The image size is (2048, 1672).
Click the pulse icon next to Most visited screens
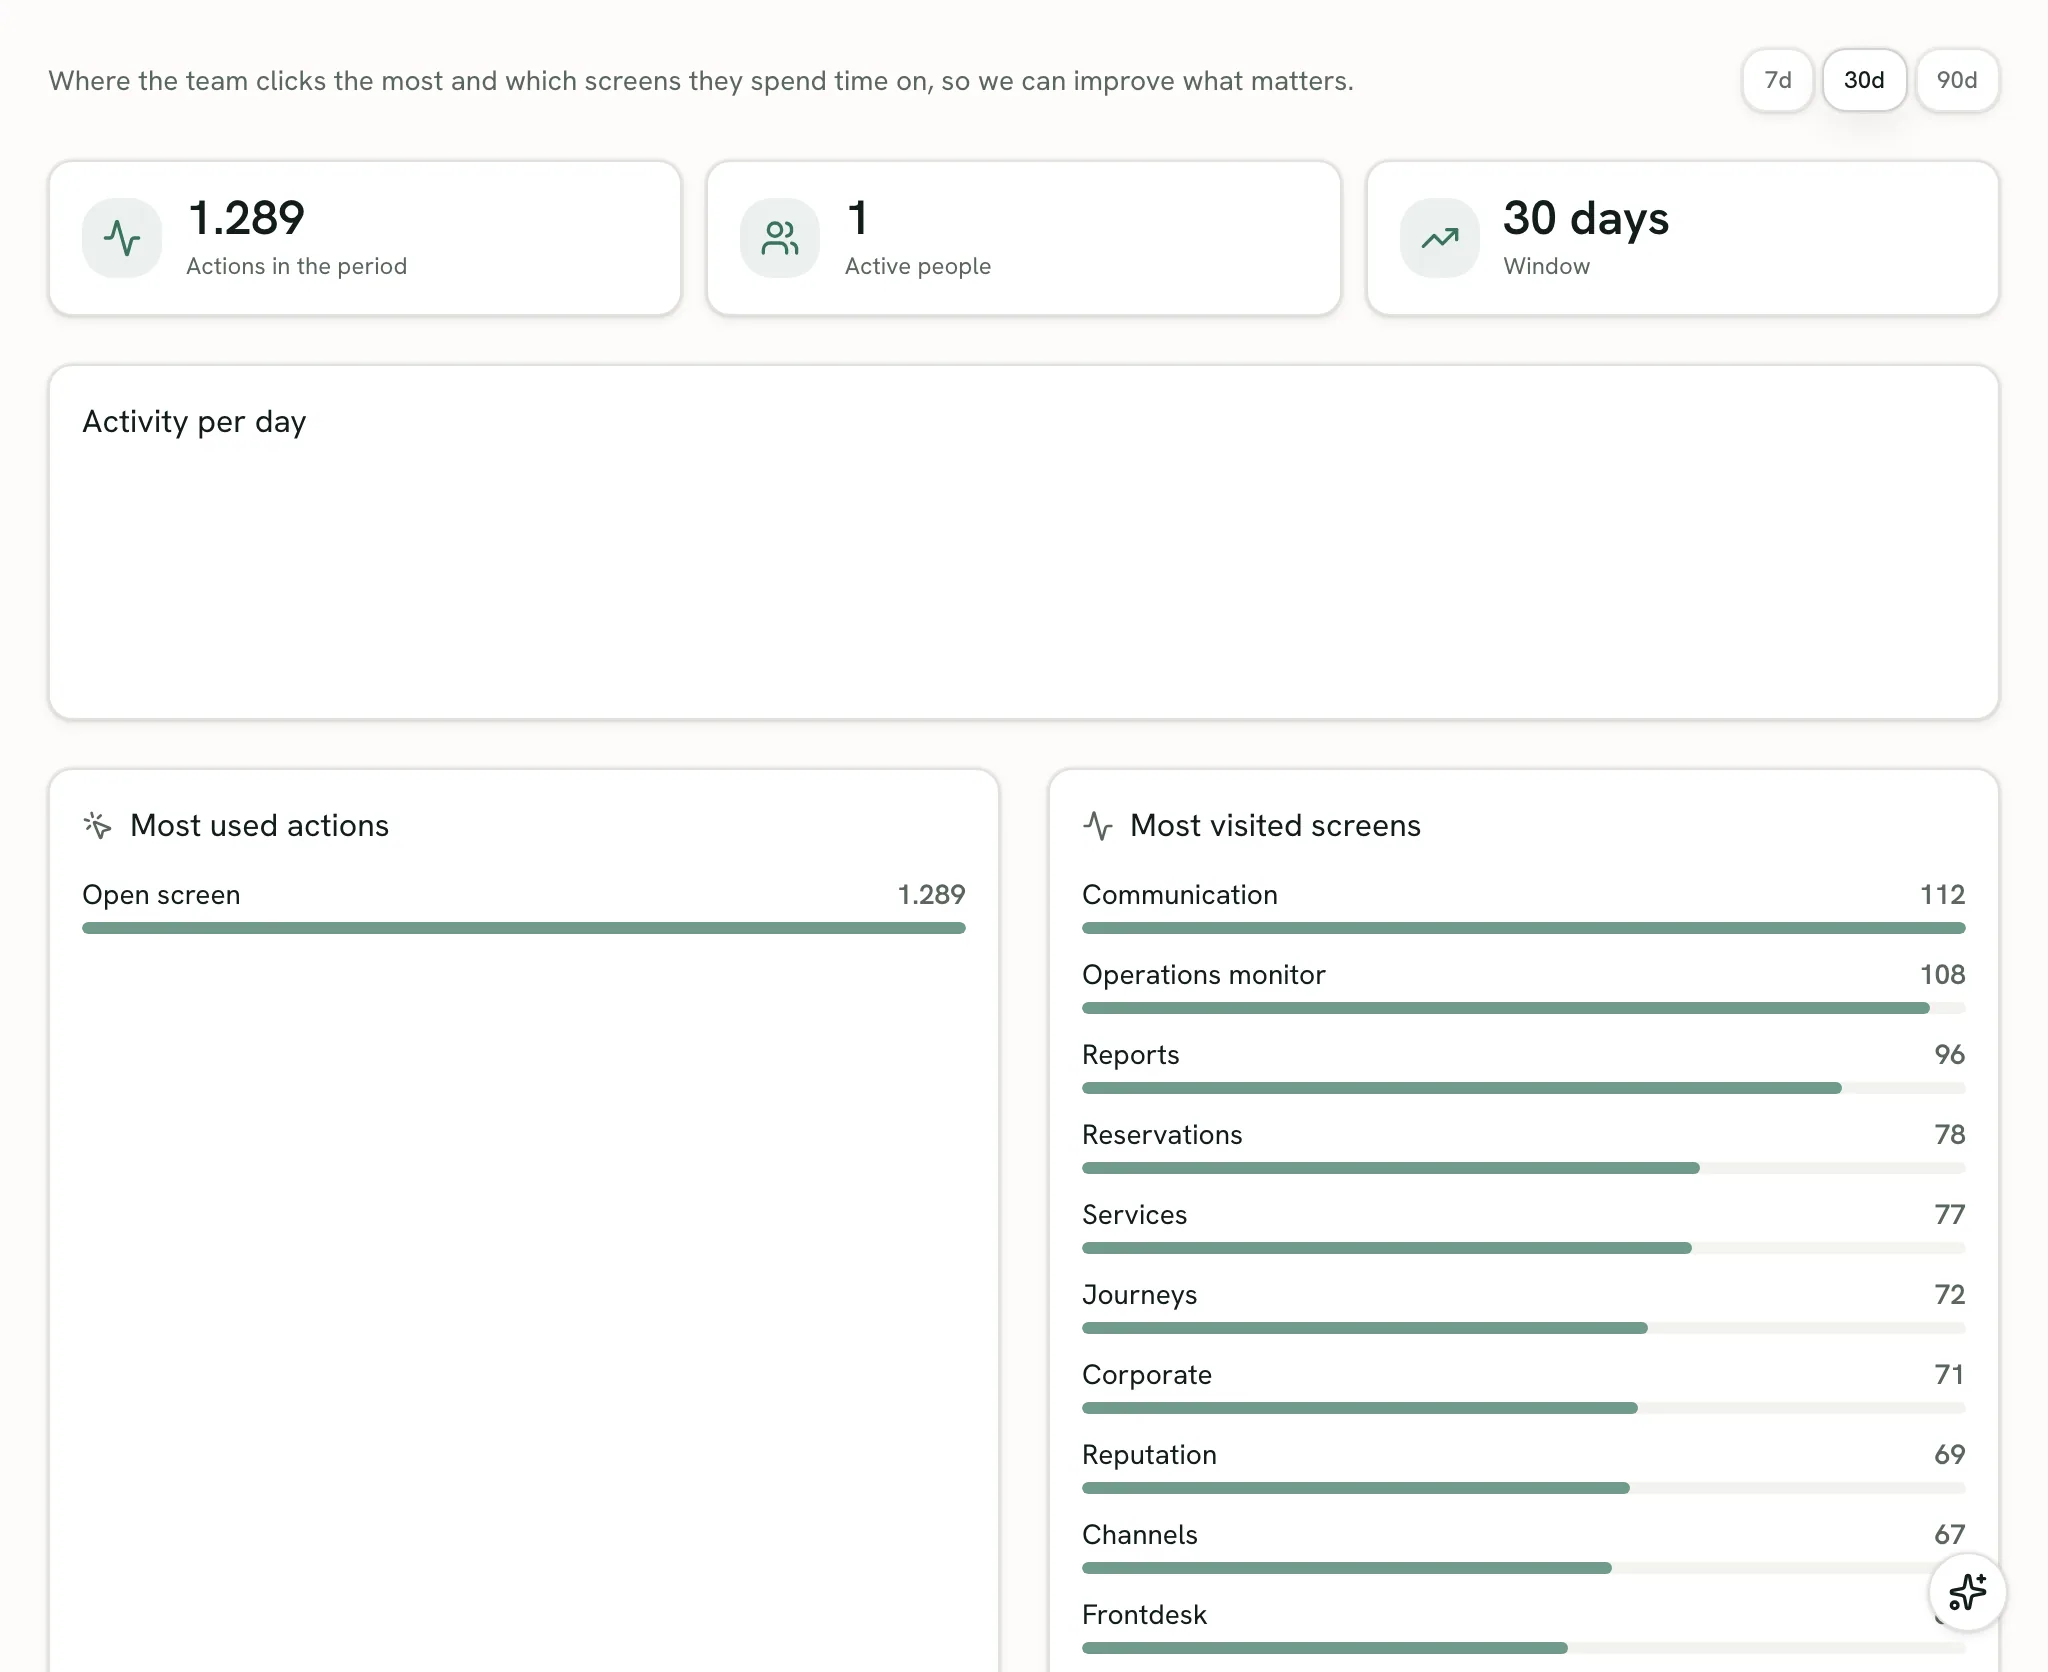(1098, 825)
